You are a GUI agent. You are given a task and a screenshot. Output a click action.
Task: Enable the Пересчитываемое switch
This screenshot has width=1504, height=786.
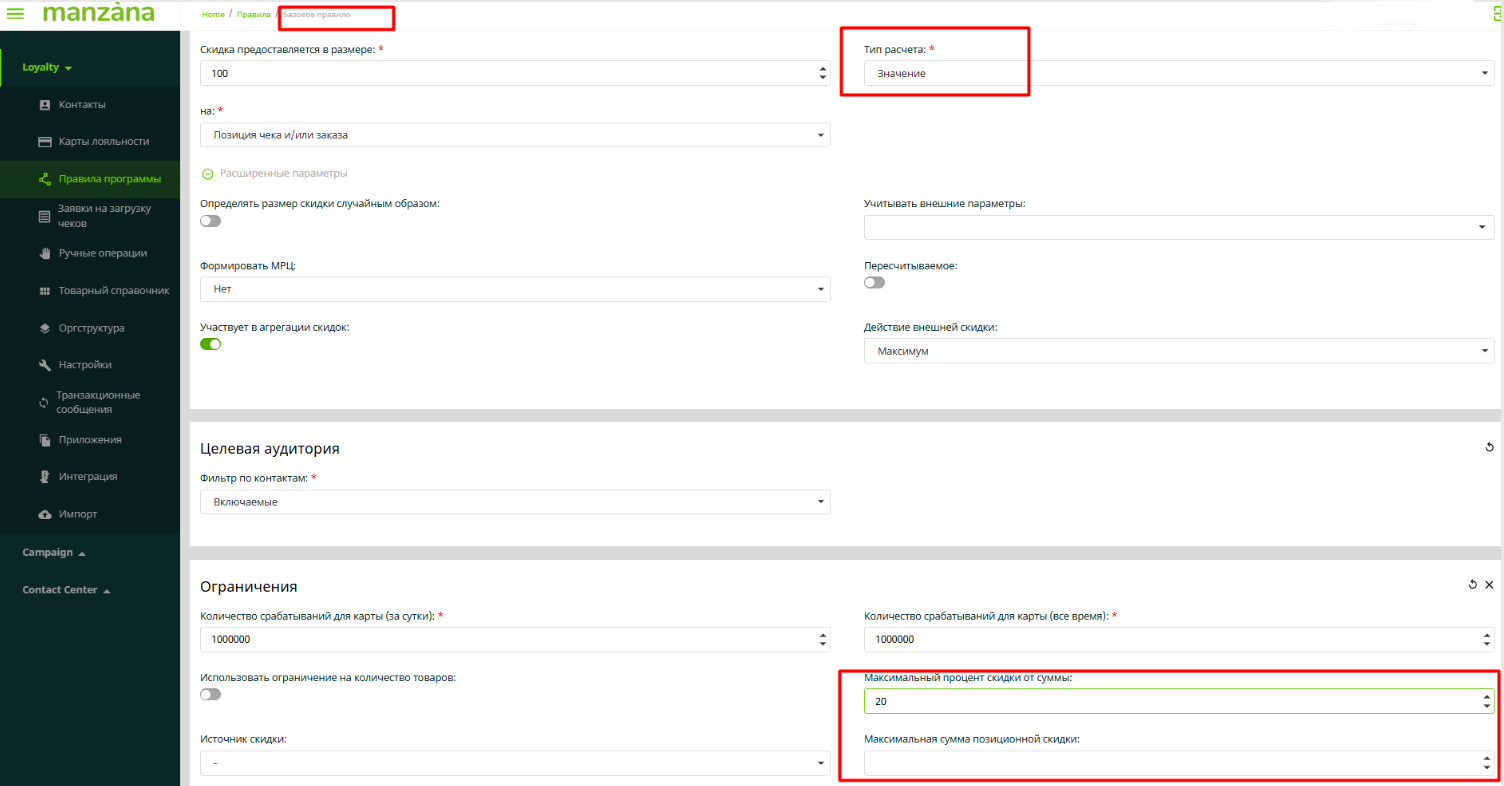pyautogui.click(x=874, y=283)
